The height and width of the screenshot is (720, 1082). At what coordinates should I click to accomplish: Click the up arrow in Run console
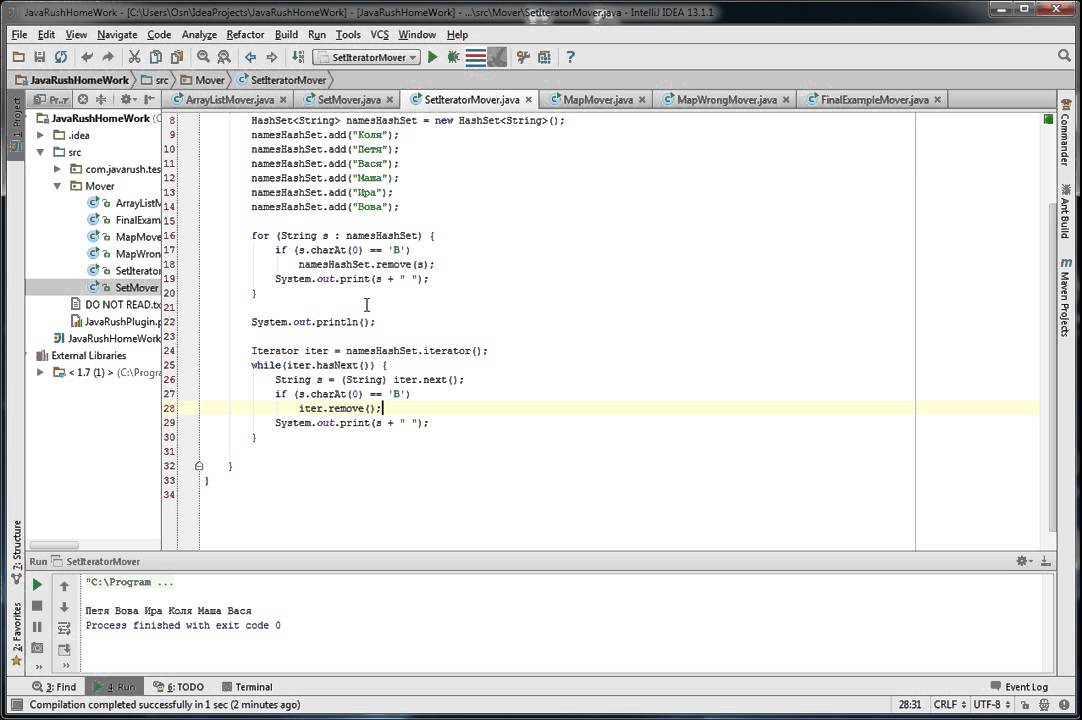coord(64,586)
